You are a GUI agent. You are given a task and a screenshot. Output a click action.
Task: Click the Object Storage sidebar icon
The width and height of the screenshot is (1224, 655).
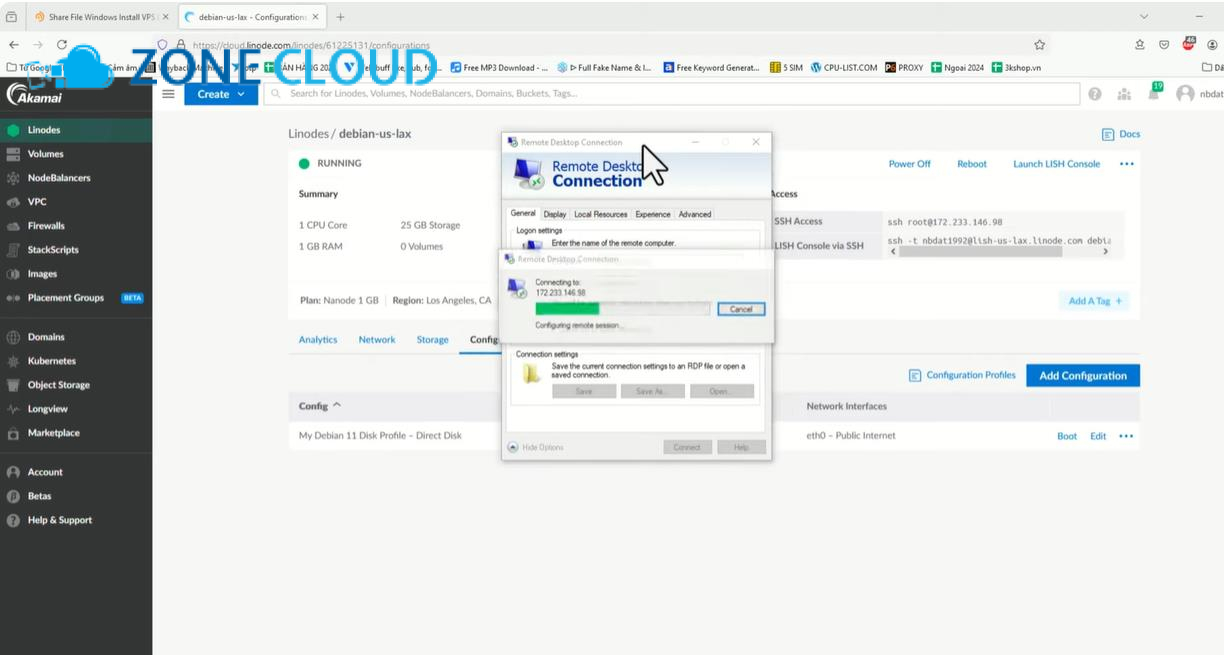pos(12,384)
